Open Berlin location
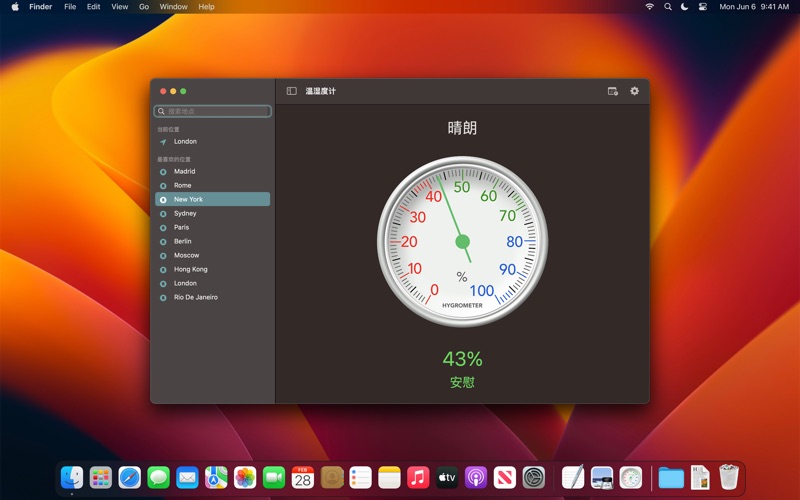Viewport: 800px width, 500px height. point(183,242)
